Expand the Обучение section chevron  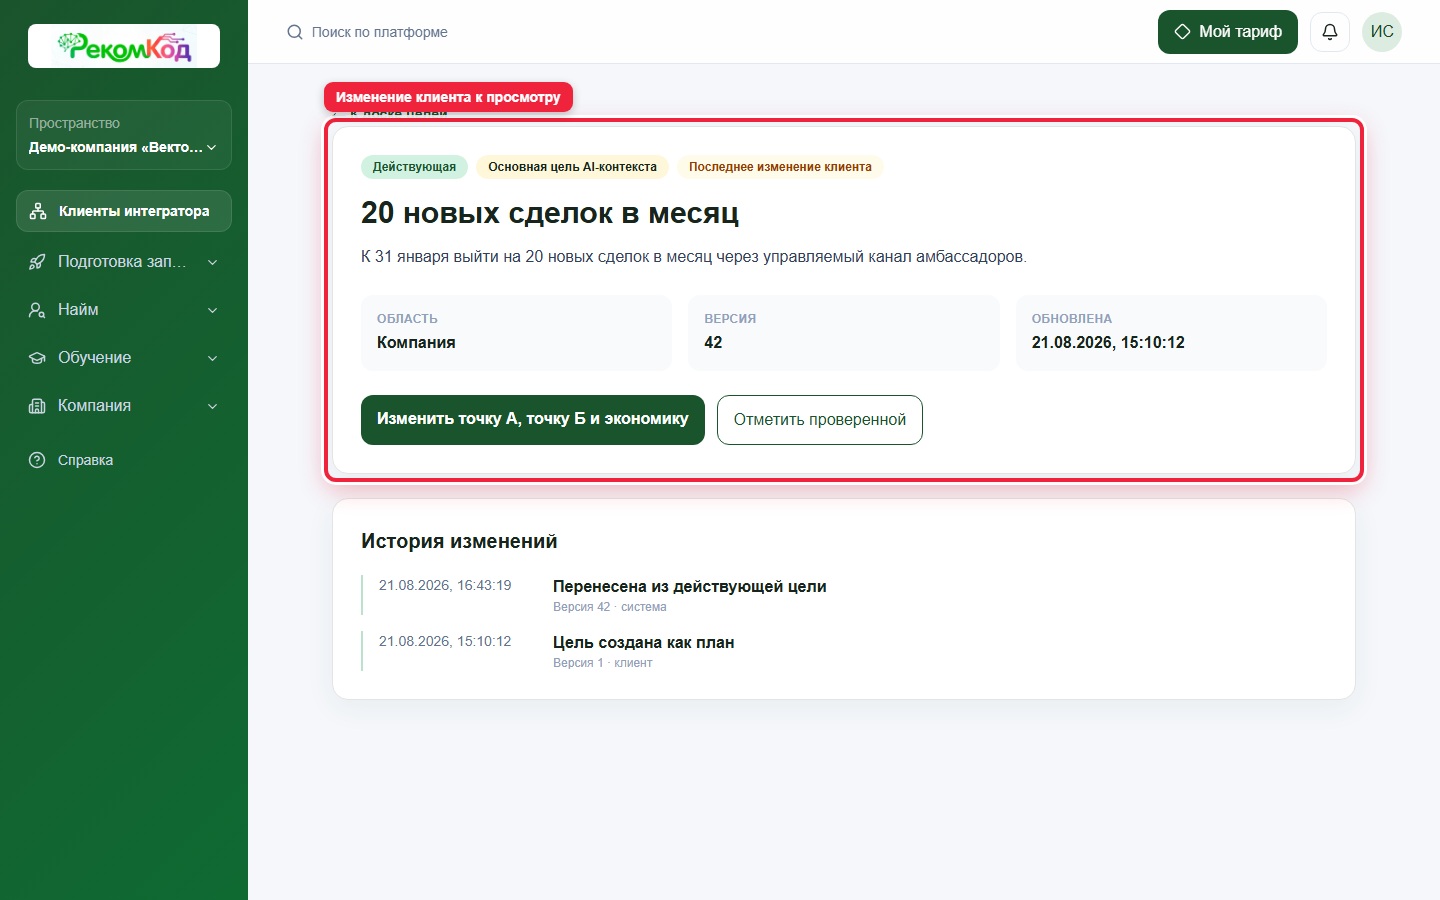[x=212, y=358]
